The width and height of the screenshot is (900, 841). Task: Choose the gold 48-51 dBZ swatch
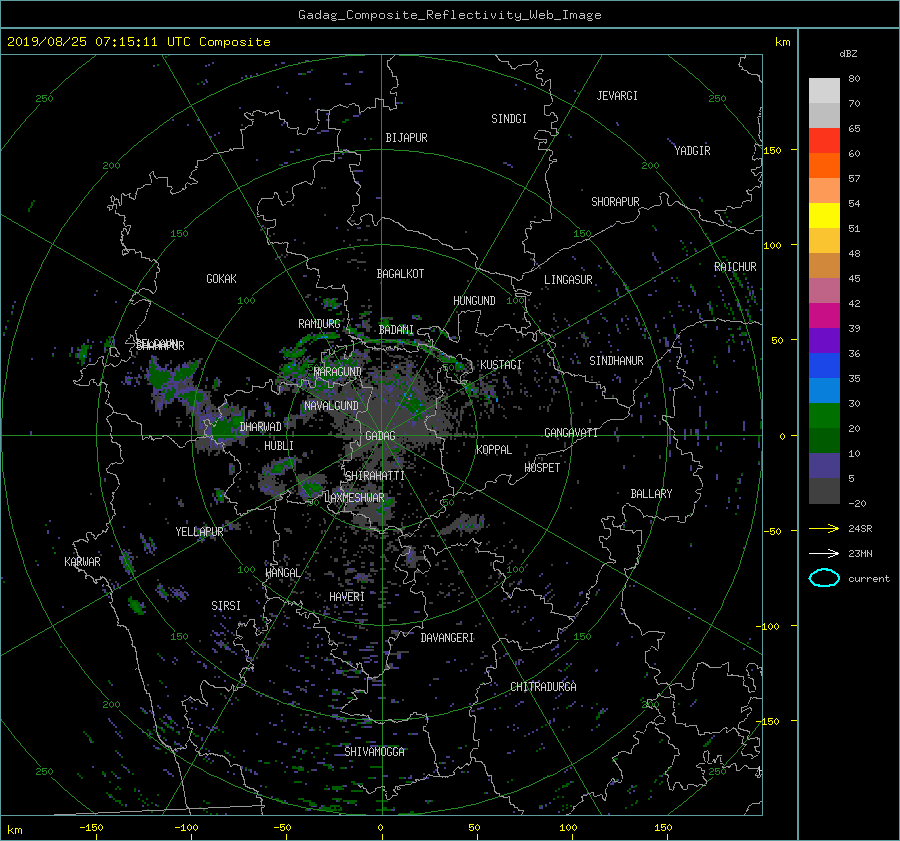click(x=824, y=241)
